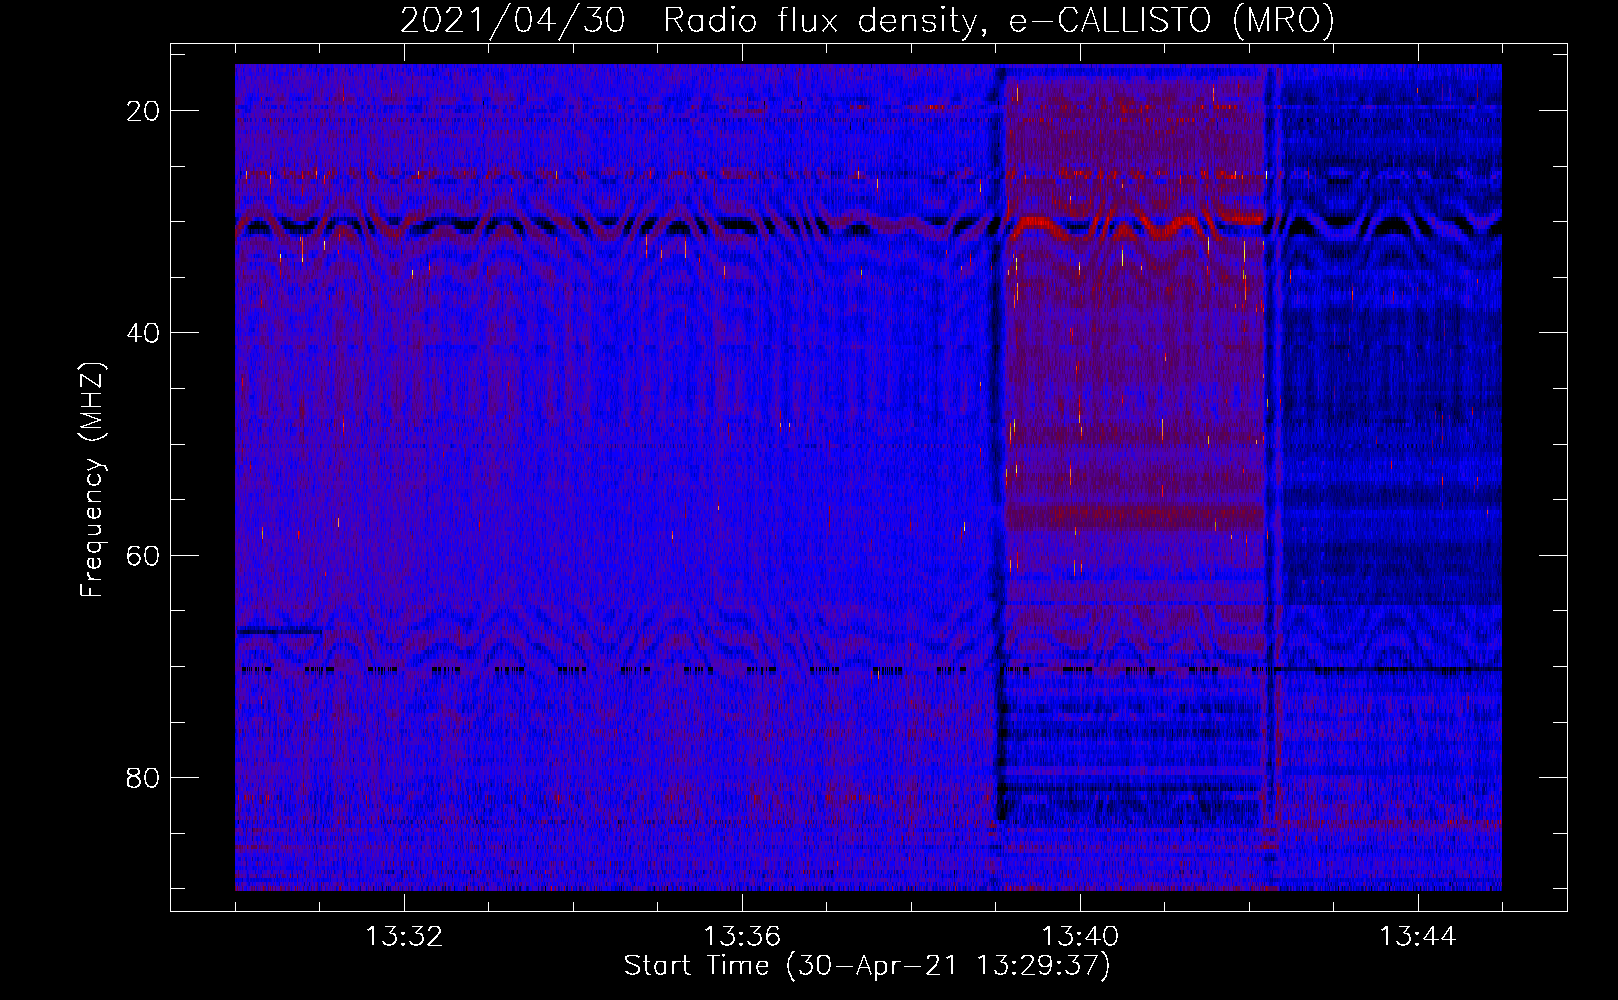The height and width of the screenshot is (1000, 1618).
Task: Click the '13:32' time tick label
Action: point(404,937)
